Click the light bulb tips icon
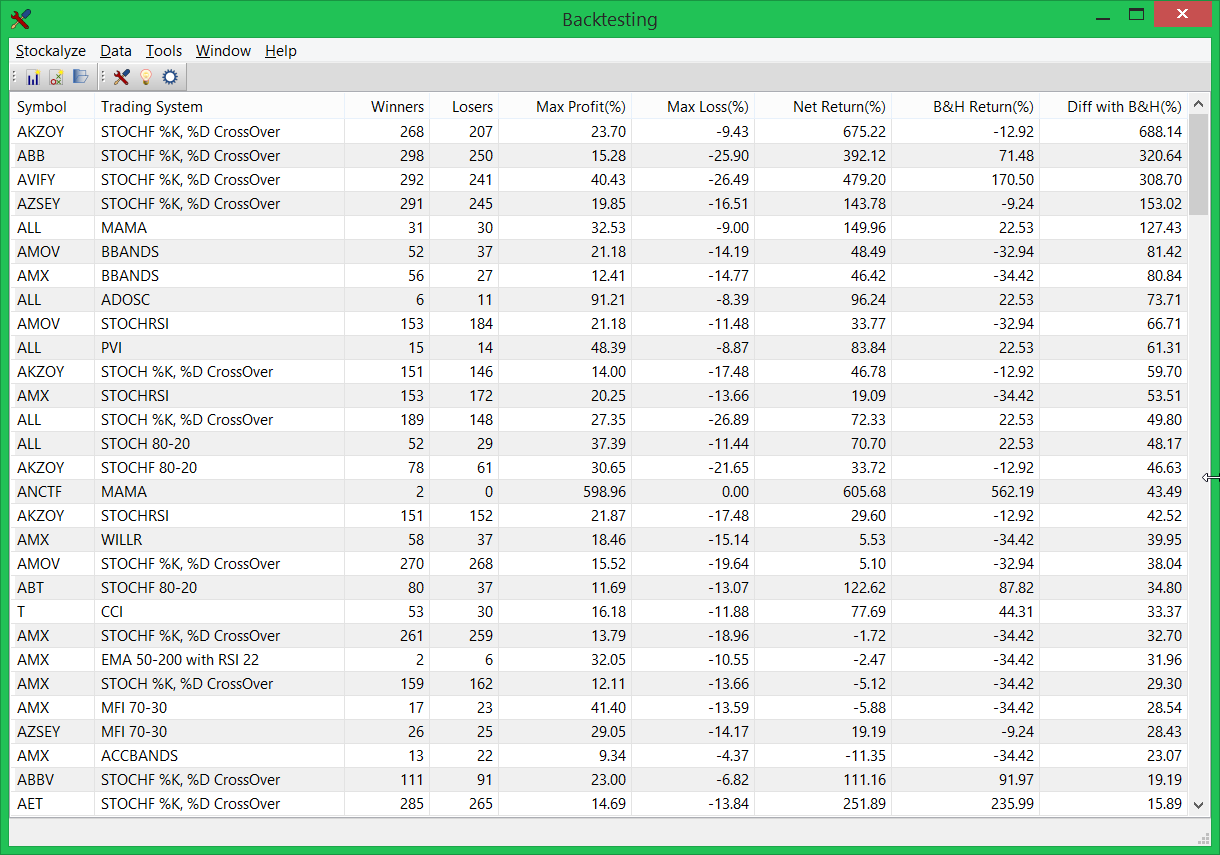The width and height of the screenshot is (1220, 855). click(x=146, y=77)
